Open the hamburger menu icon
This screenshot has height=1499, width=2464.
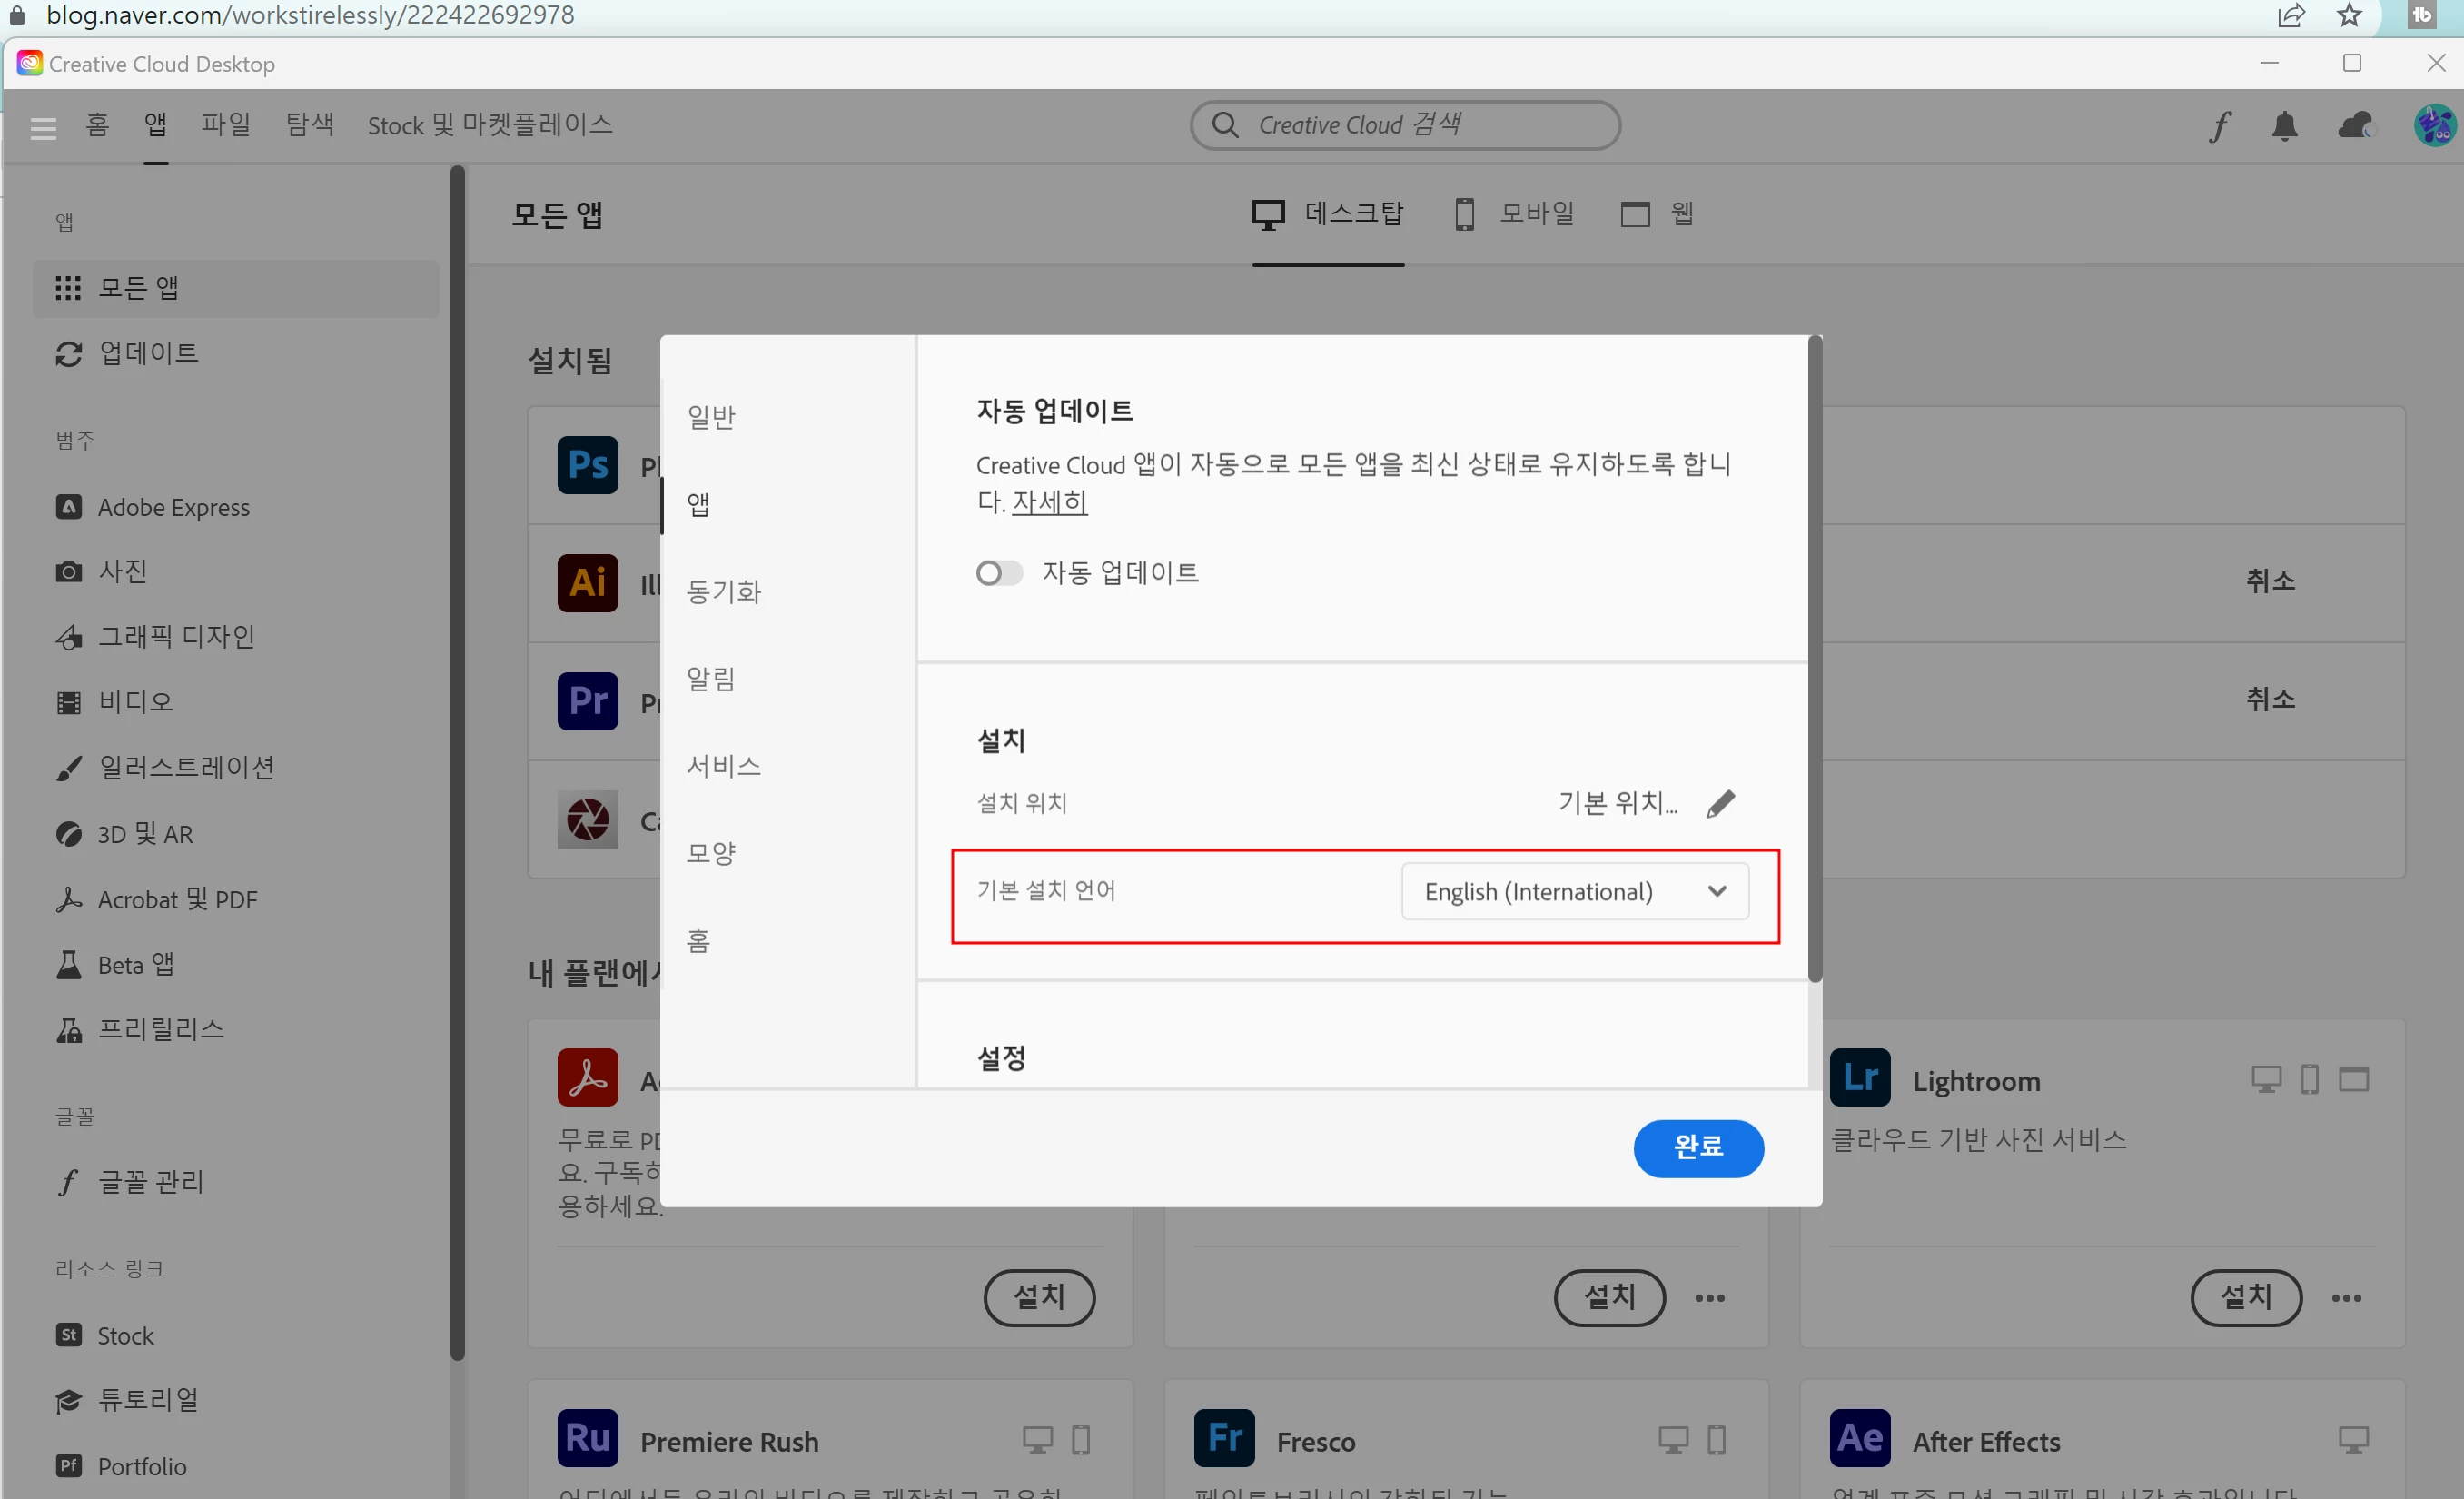point(43,127)
